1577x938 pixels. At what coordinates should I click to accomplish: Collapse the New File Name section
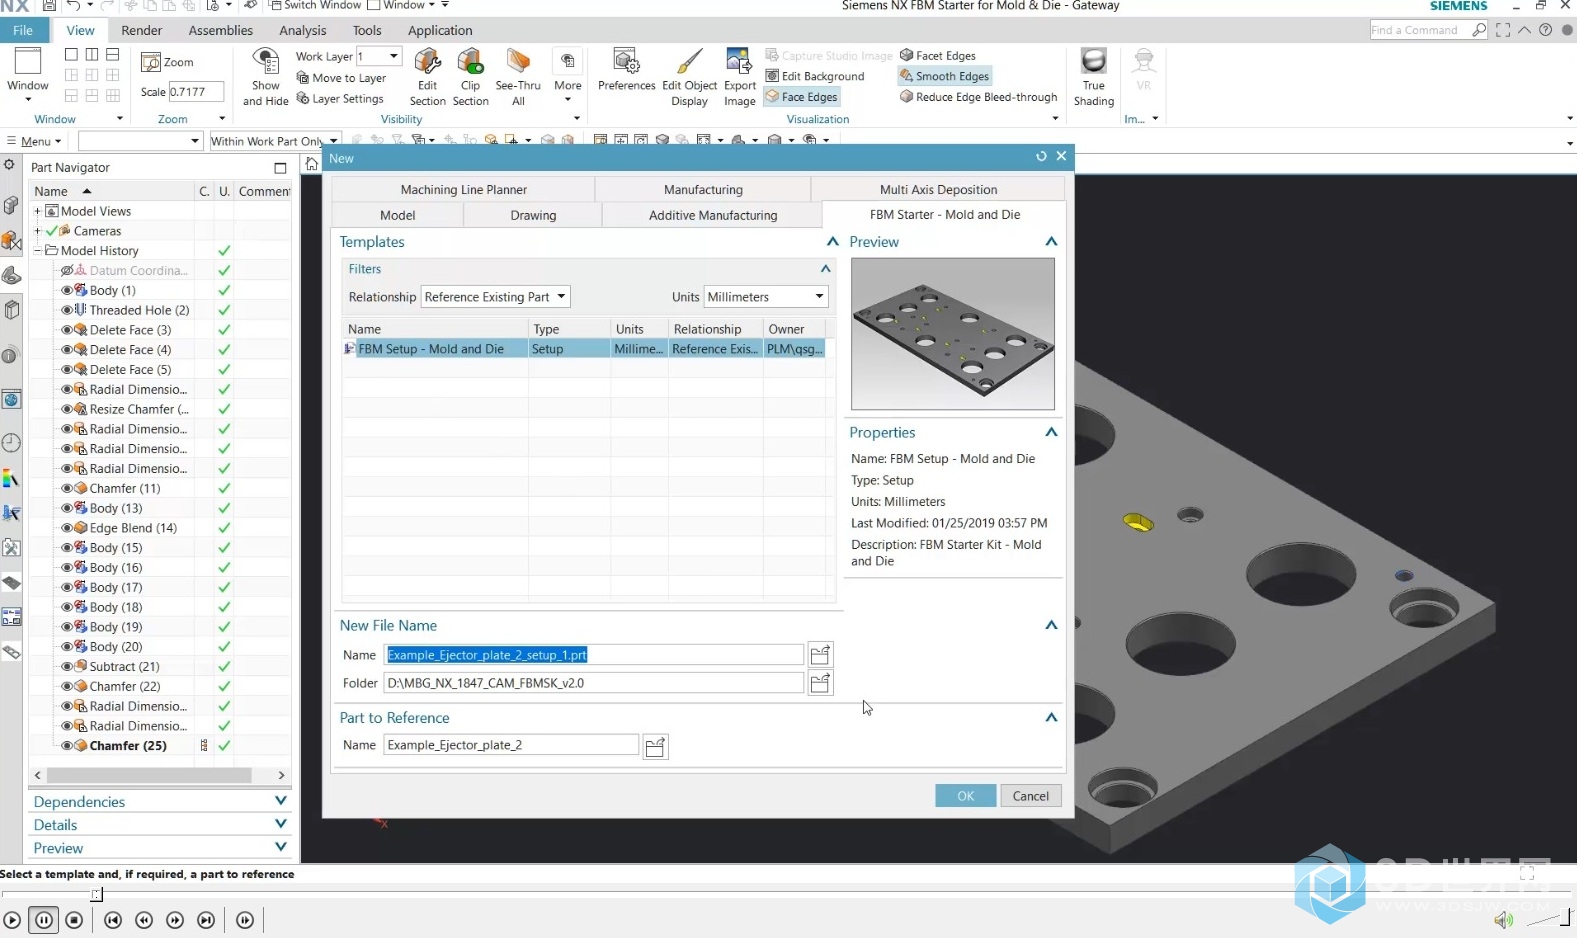[x=1051, y=625]
